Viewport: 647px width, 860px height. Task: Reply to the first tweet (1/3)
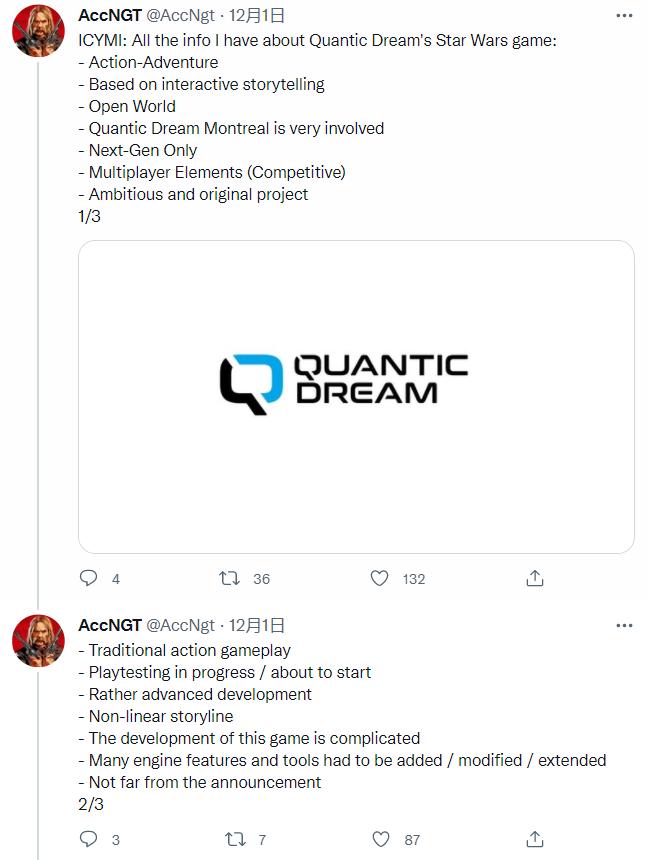point(88,578)
